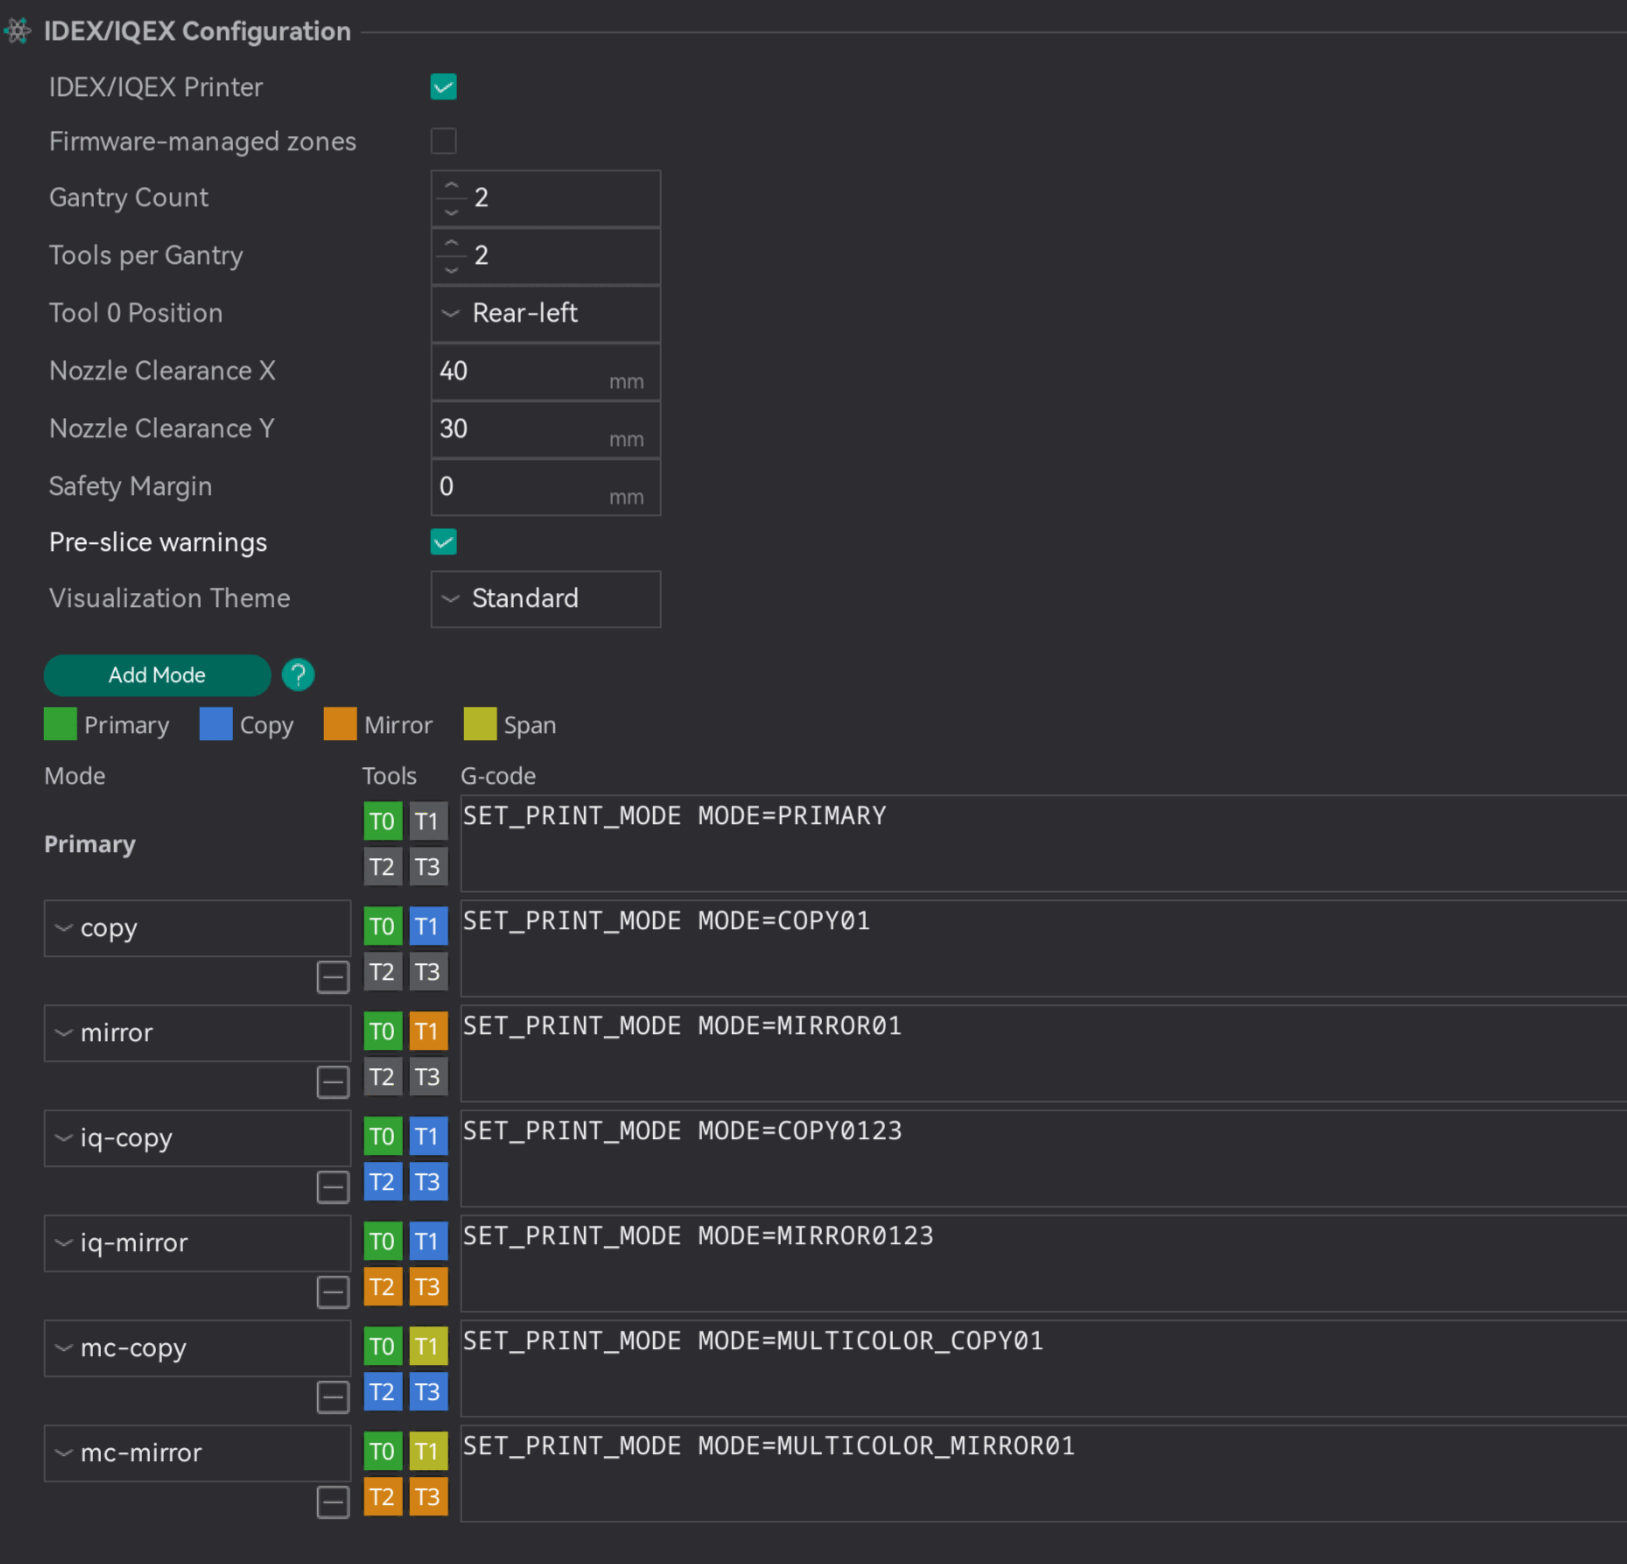Viewport: 1627px width, 1564px height.
Task: Click the yellow Span legend swatch
Action: pos(480,724)
